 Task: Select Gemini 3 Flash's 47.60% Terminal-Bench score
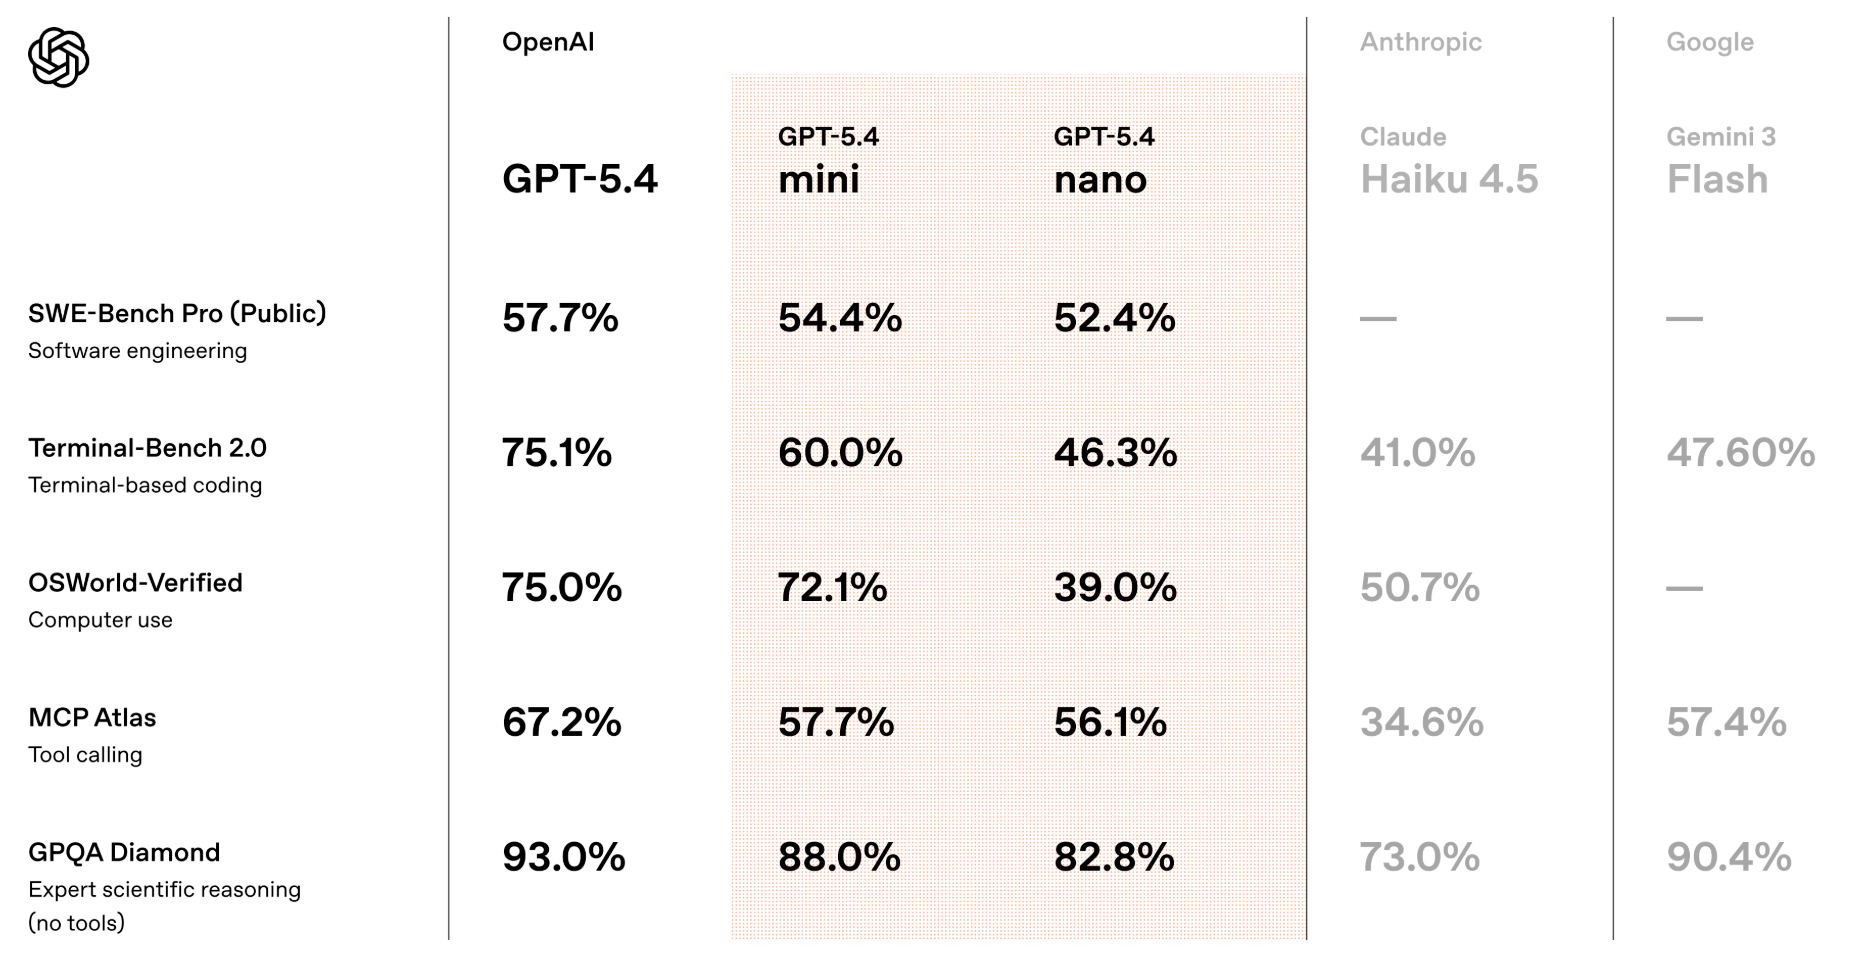1740,453
